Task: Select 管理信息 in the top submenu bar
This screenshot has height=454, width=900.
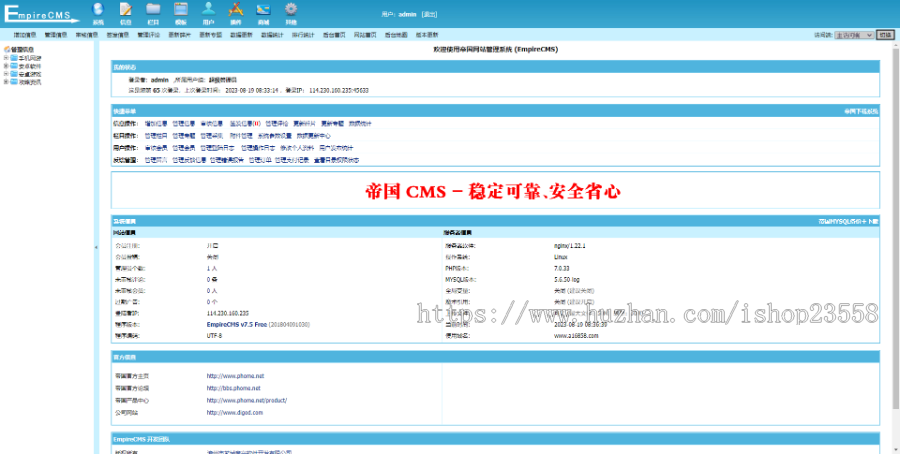Action: [55, 35]
